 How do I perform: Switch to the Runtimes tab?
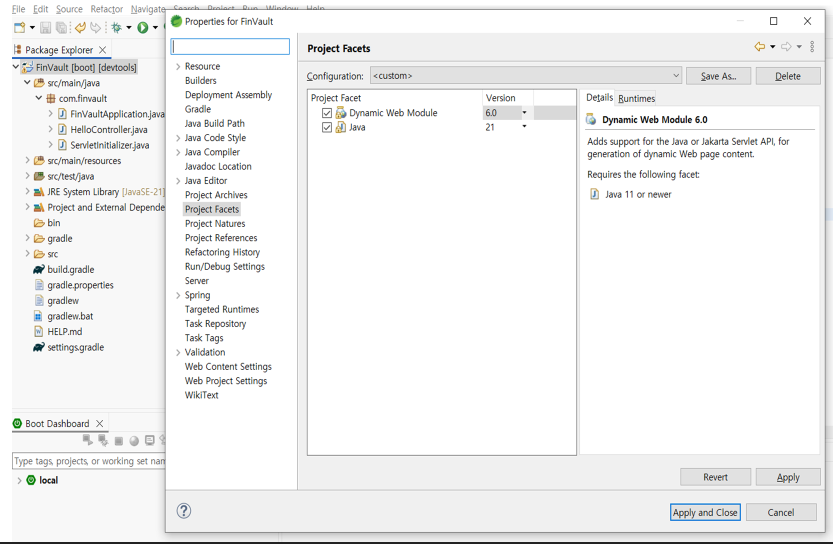(x=636, y=98)
